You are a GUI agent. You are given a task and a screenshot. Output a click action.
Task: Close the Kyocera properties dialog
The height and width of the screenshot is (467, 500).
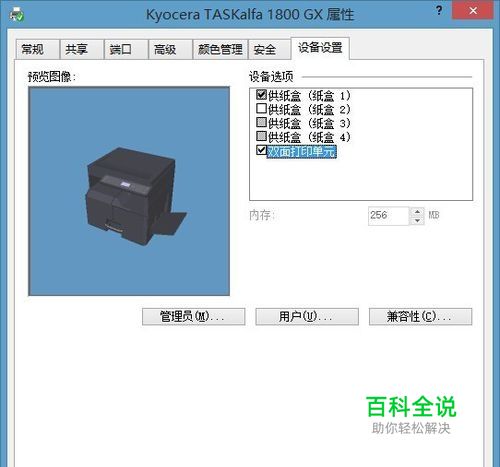[x=472, y=11]
